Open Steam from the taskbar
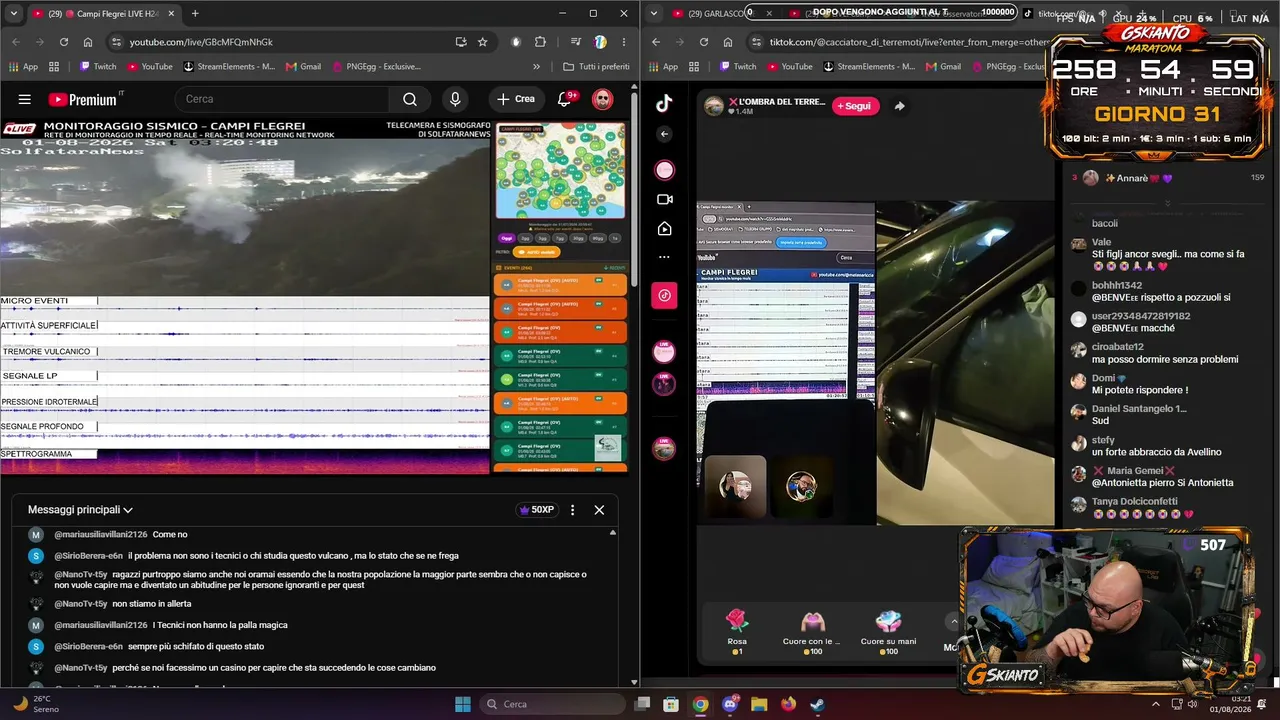Image resolution: width=1280 pixels, height=720 pixels. point(817,704)
